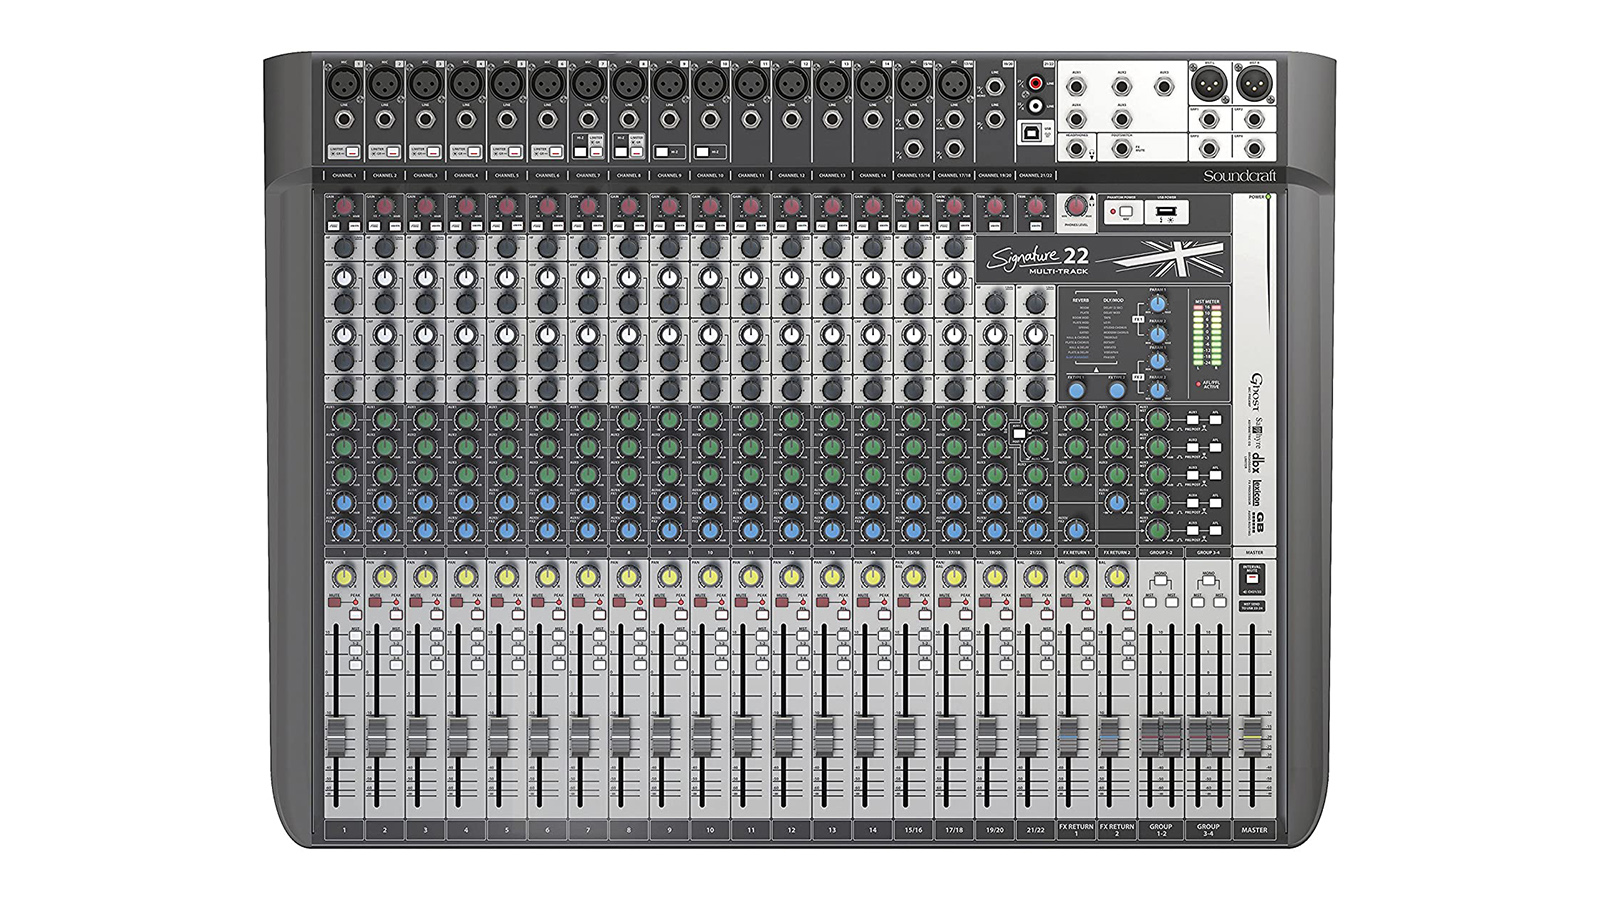
Task: Click the MST Meter LED display
Action: 1207,335
